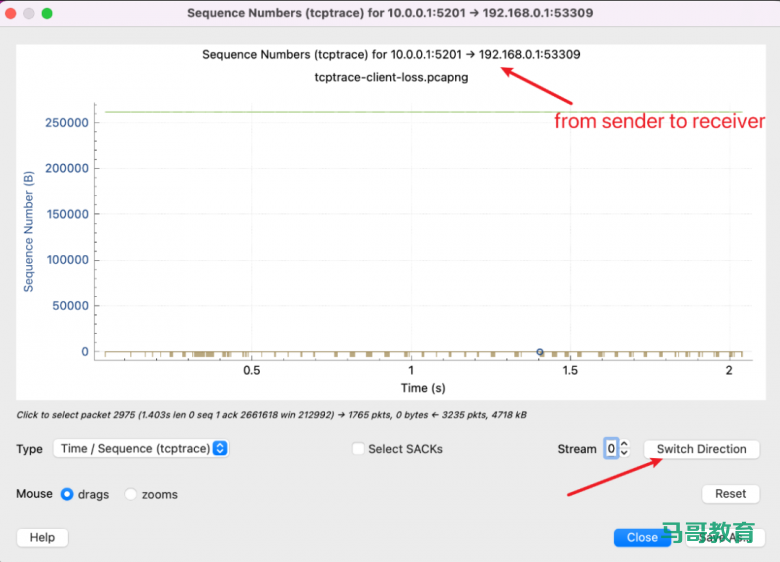This screenshot has height=562, width=780.
Task: Increment the Stream number with the up arrow
Action: coord(624,445)
